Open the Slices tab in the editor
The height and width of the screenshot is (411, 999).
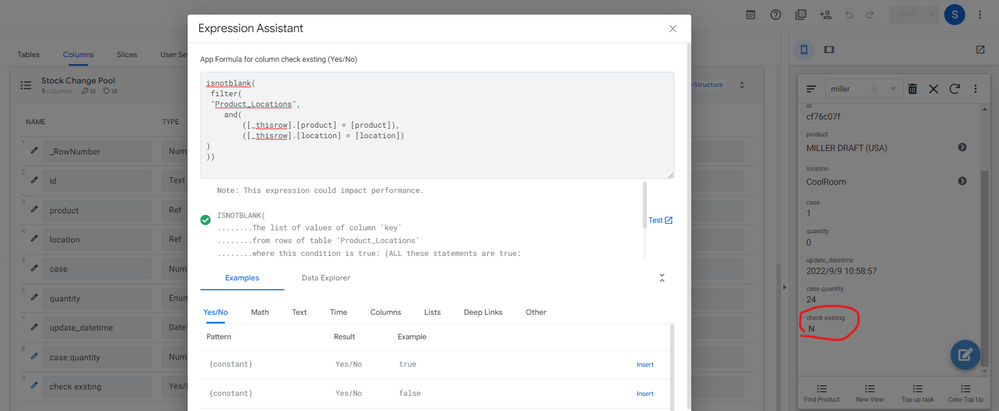click(x=127, y=55)
